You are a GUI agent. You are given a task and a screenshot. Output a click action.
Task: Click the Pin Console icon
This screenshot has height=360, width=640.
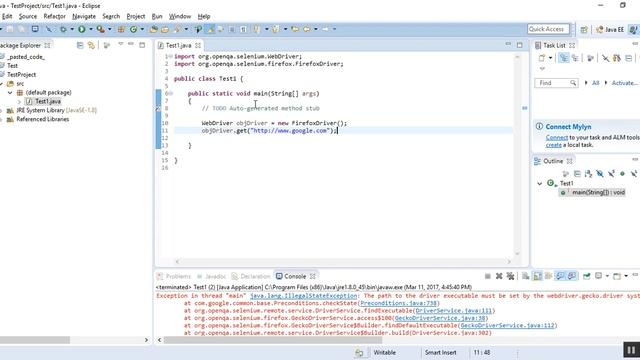(587, 276)
